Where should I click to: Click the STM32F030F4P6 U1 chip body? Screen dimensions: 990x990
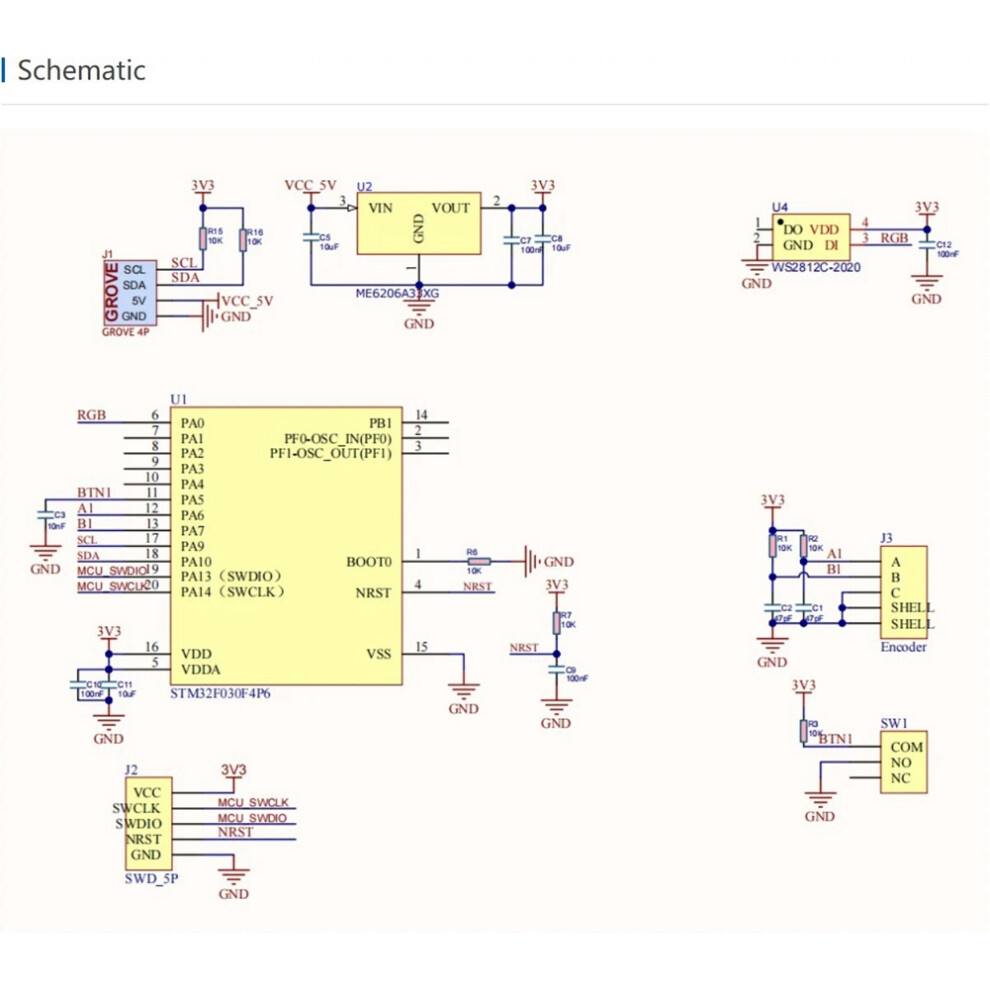pos(286,546)
